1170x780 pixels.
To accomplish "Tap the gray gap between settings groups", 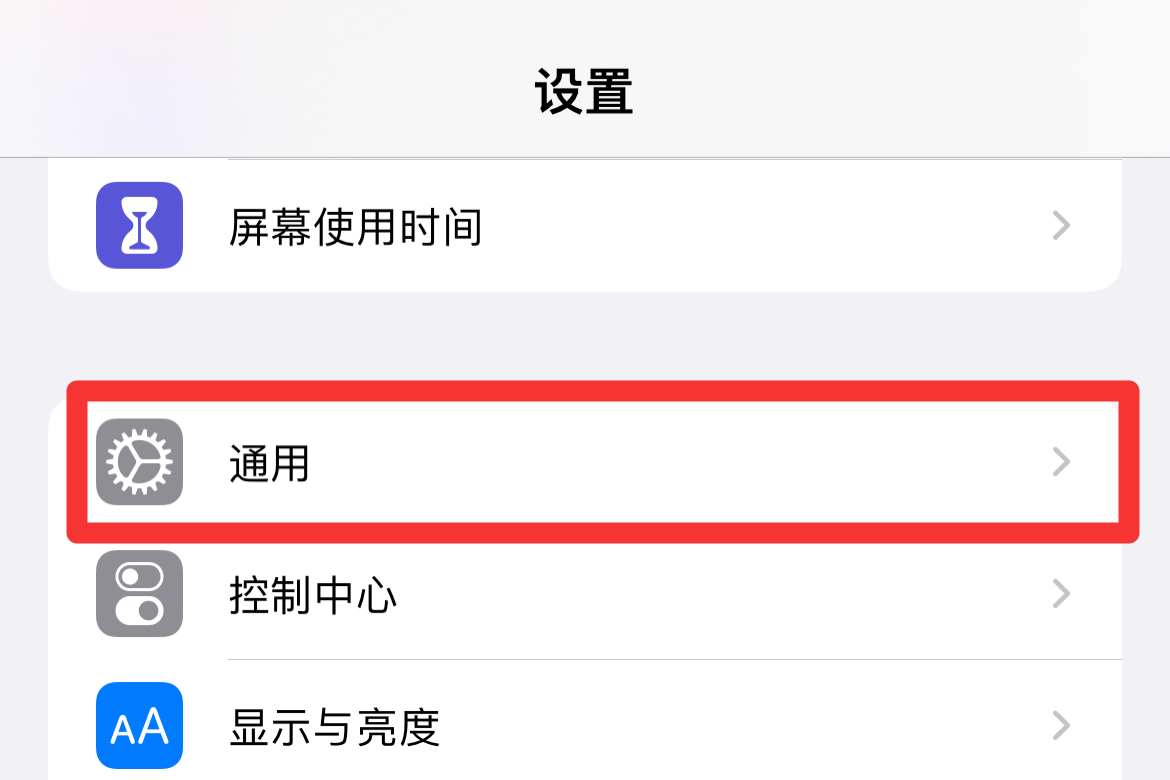I will click(585, 336).
